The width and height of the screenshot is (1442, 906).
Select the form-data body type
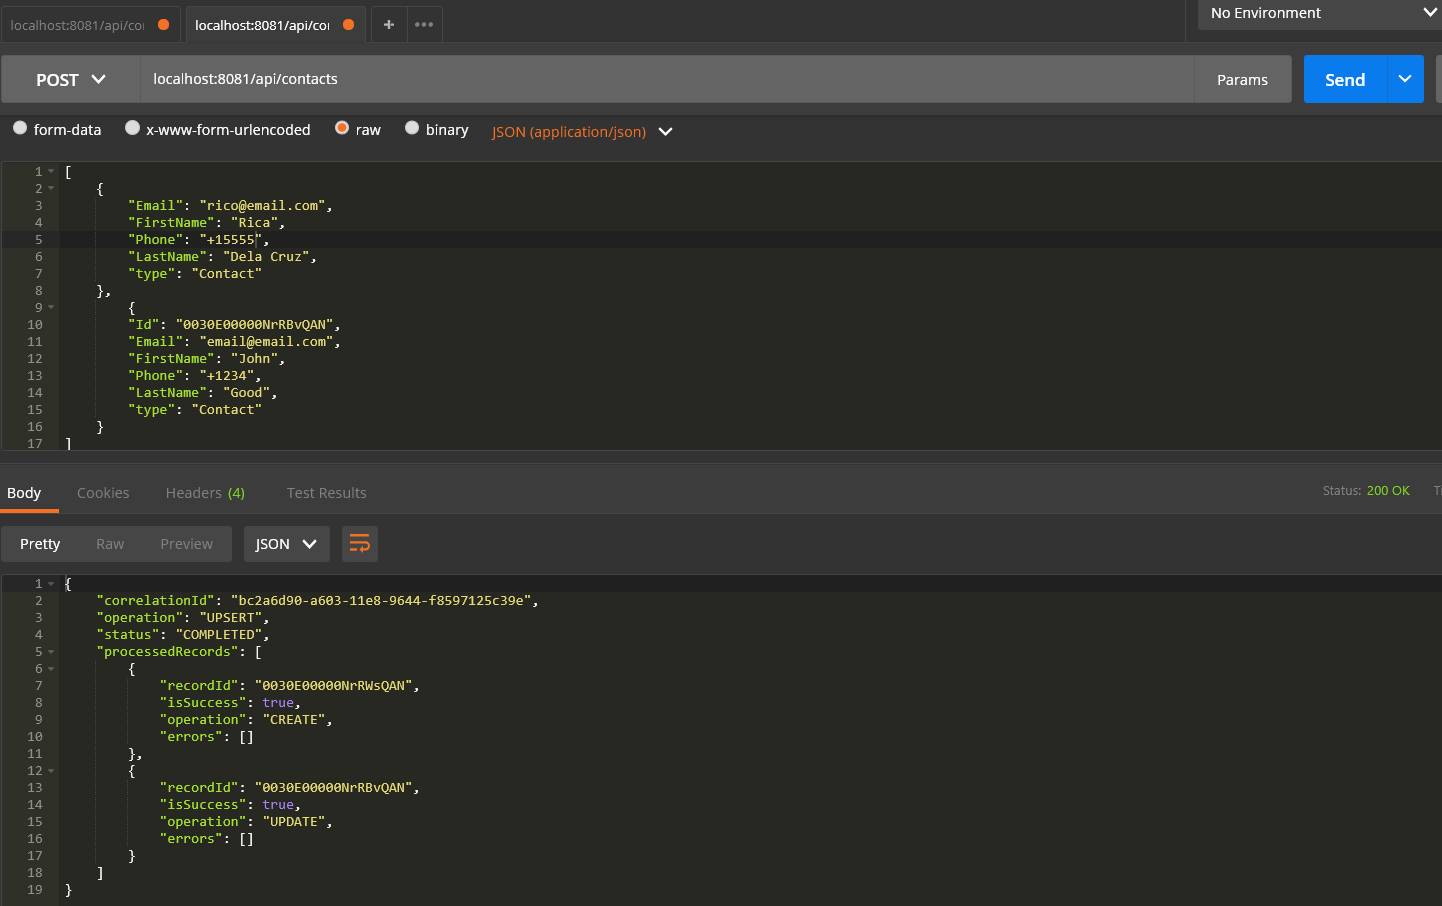pyautogui.click(x=20, y=128)
